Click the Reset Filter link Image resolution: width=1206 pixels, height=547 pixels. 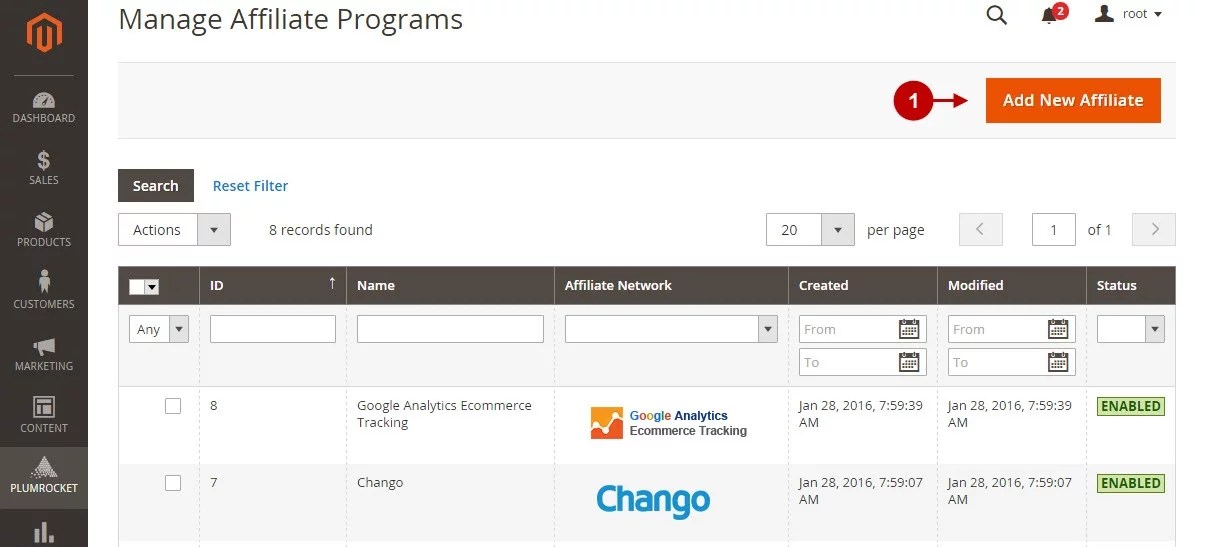[x=250, y=186]
